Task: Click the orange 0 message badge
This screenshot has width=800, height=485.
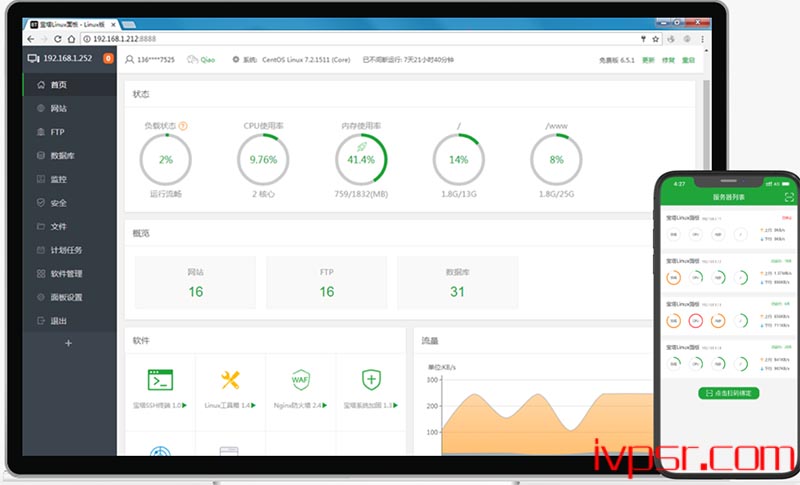Action: pos(108,58)
